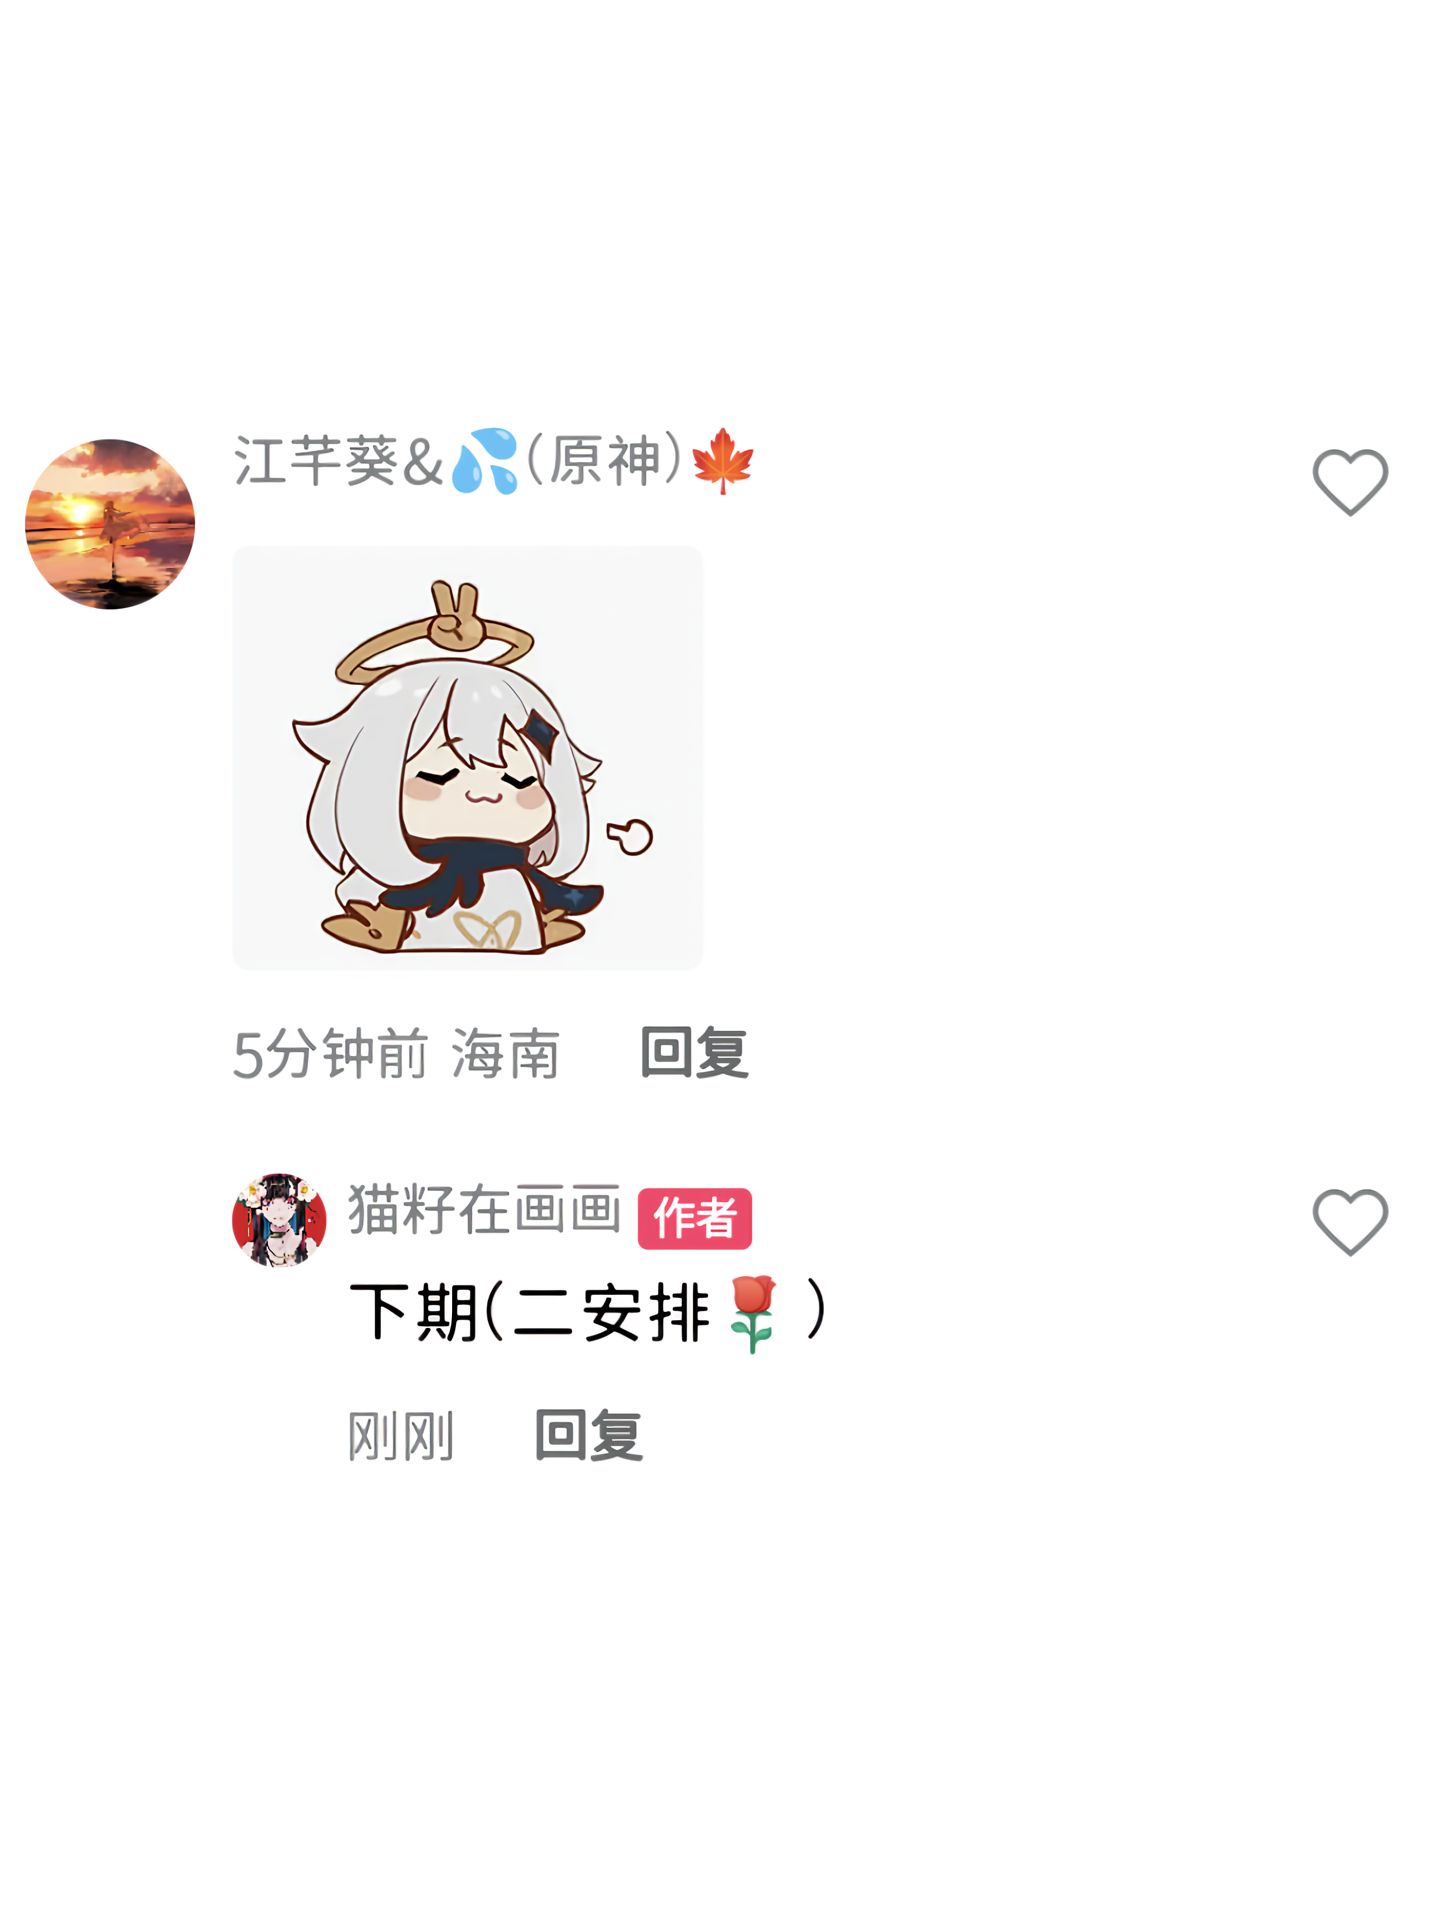Click the water droplets emoji in username
This screenshot has height=1920, width=1440.
[x=485, y=461]
